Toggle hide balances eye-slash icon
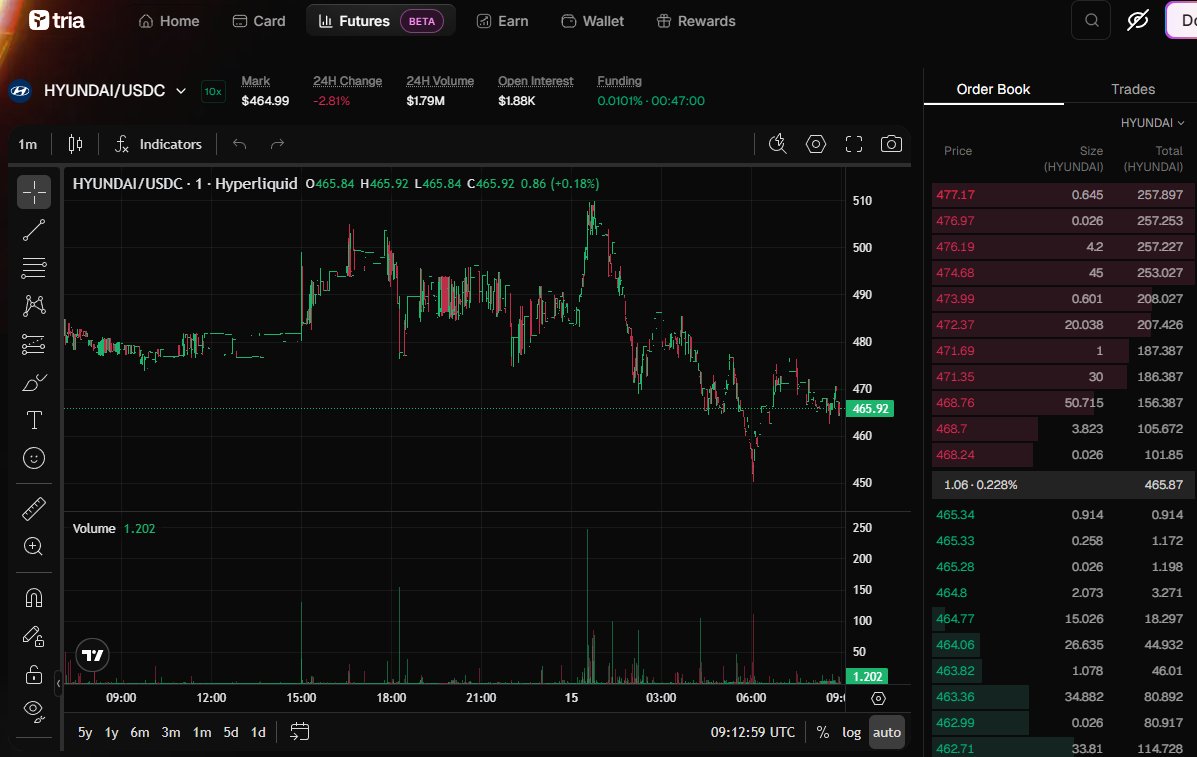 [x=1137, y=21]
